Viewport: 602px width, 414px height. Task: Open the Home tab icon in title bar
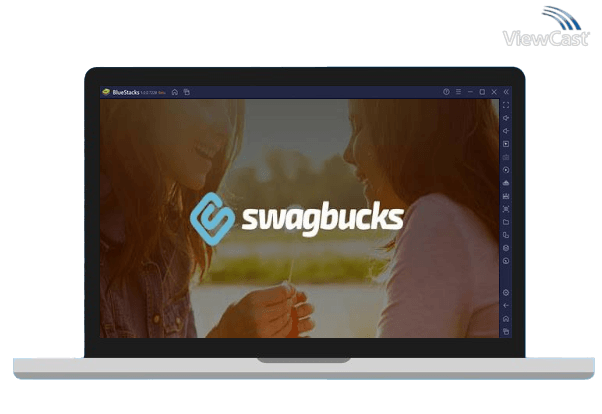click(175, 92)
